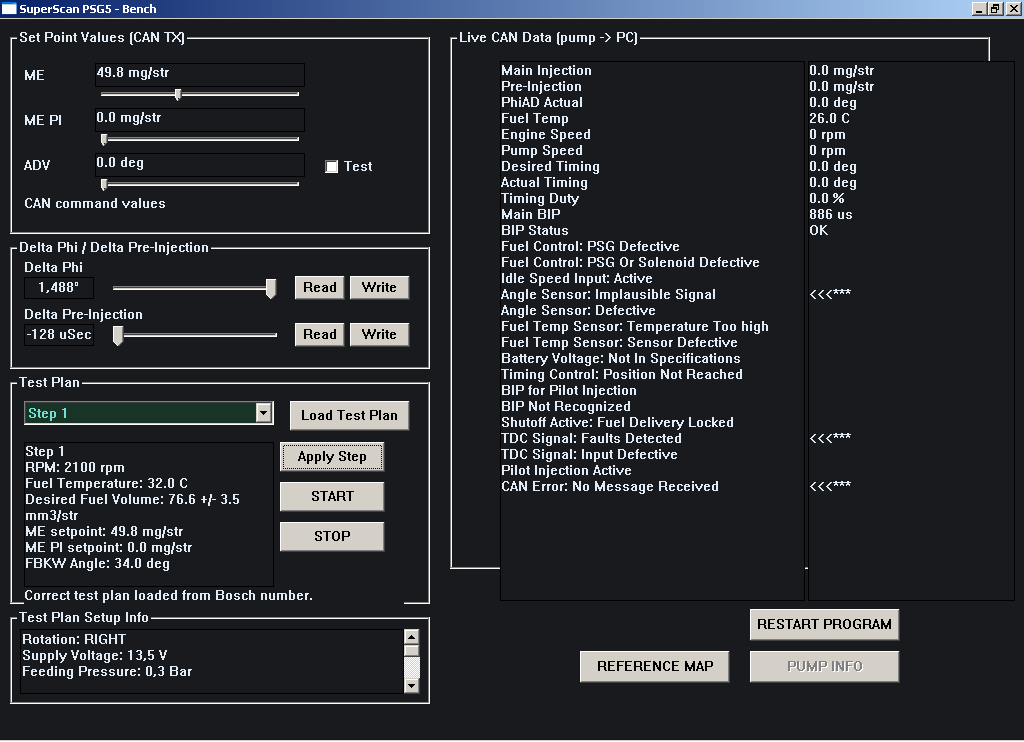Click 'Actual Timing' live data row
This screenshot has height=742, width=1024.
point(544,183)
